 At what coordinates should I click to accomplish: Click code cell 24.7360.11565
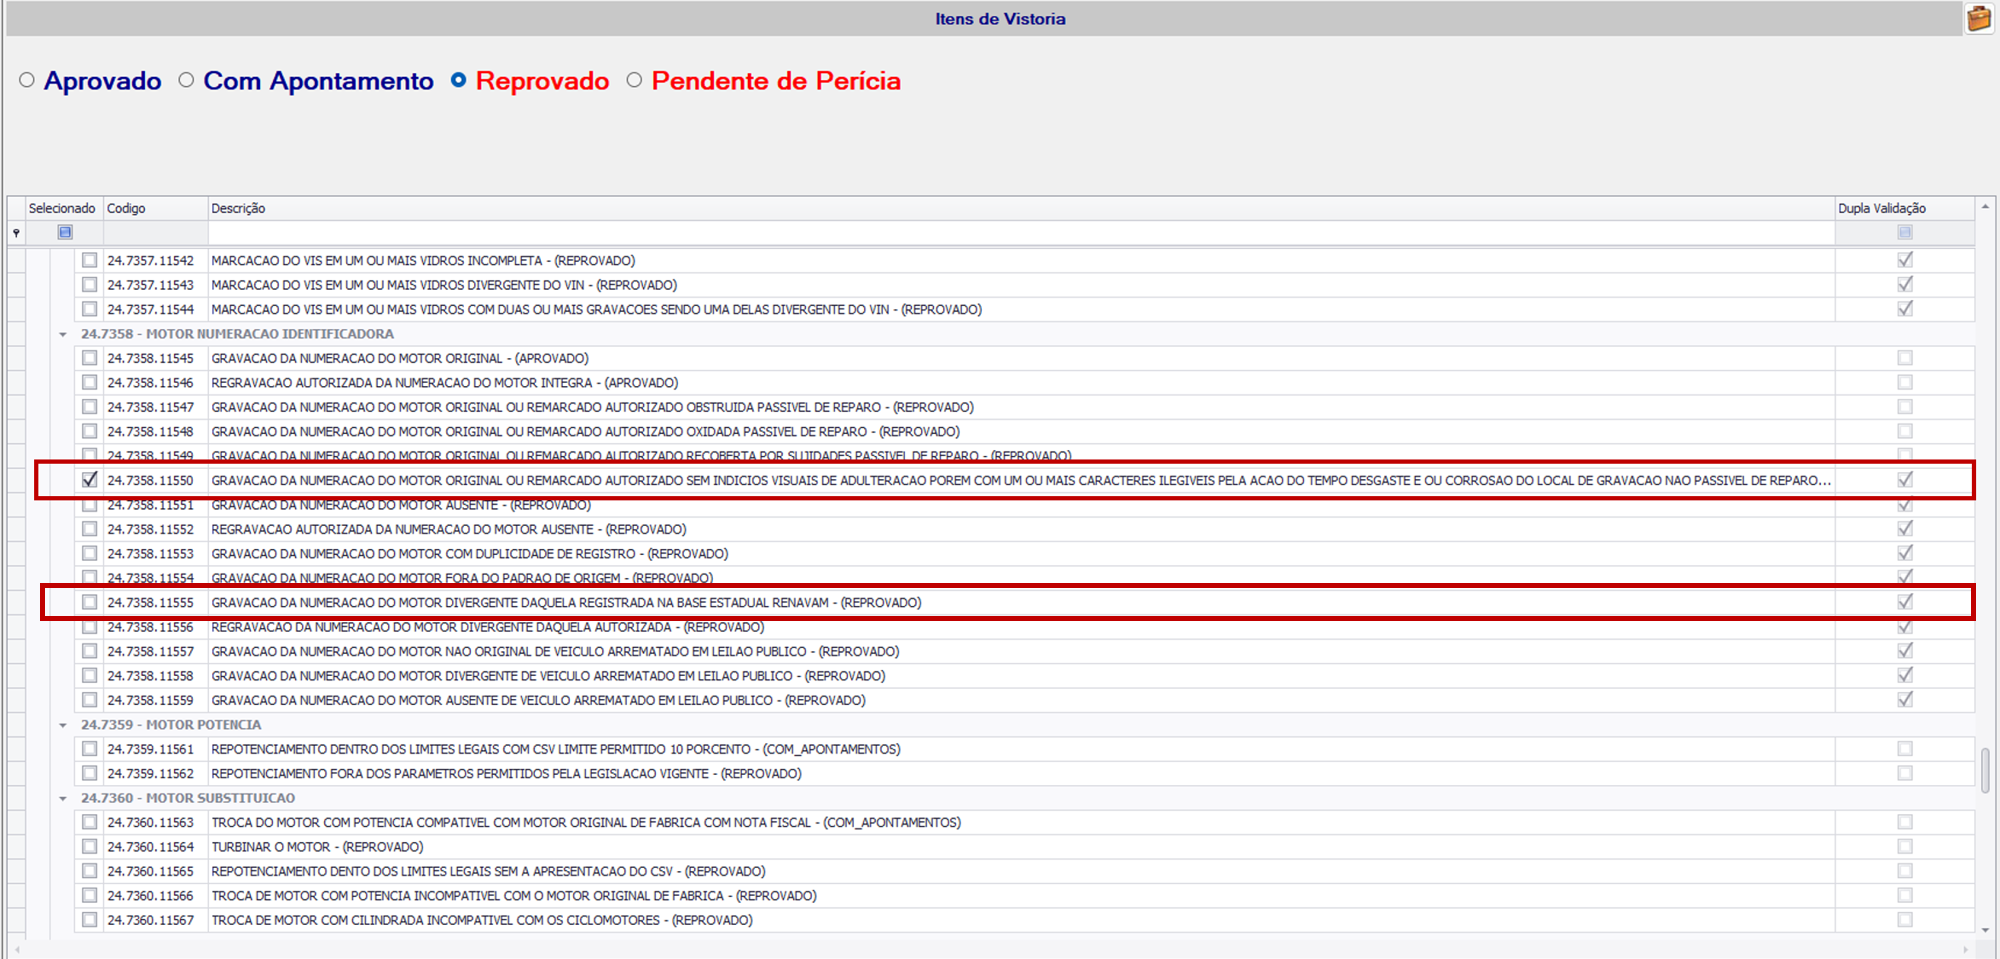(x=151, y=871)
